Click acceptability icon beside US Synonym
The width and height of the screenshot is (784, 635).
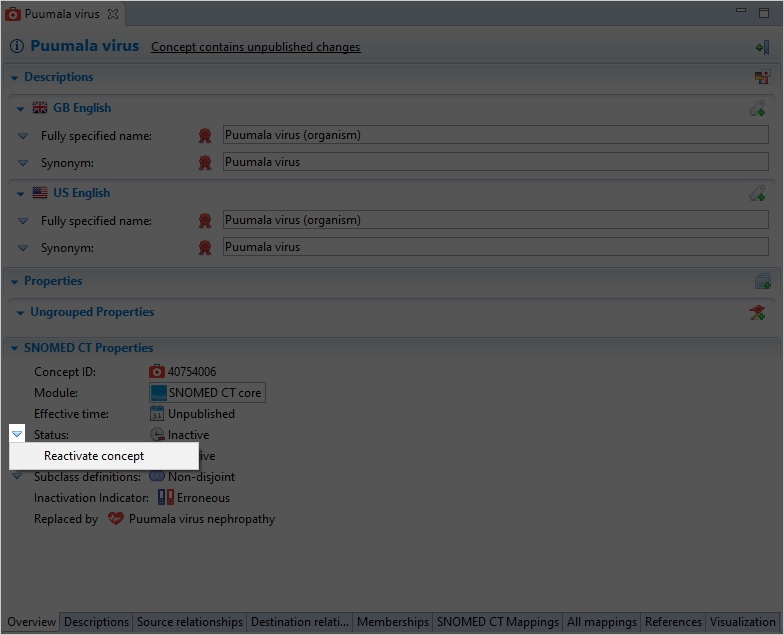[205, 248]
